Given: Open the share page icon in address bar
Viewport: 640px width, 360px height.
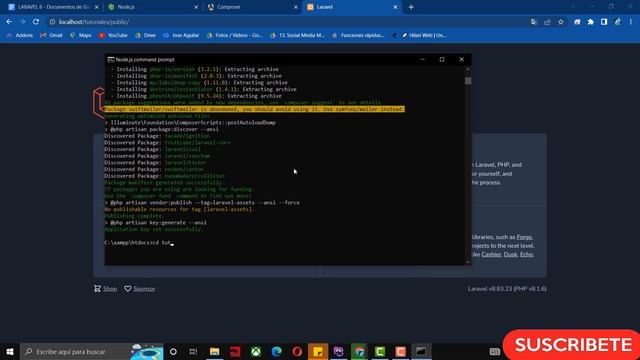Looking at the screenshot, I should tap(547, 22).
